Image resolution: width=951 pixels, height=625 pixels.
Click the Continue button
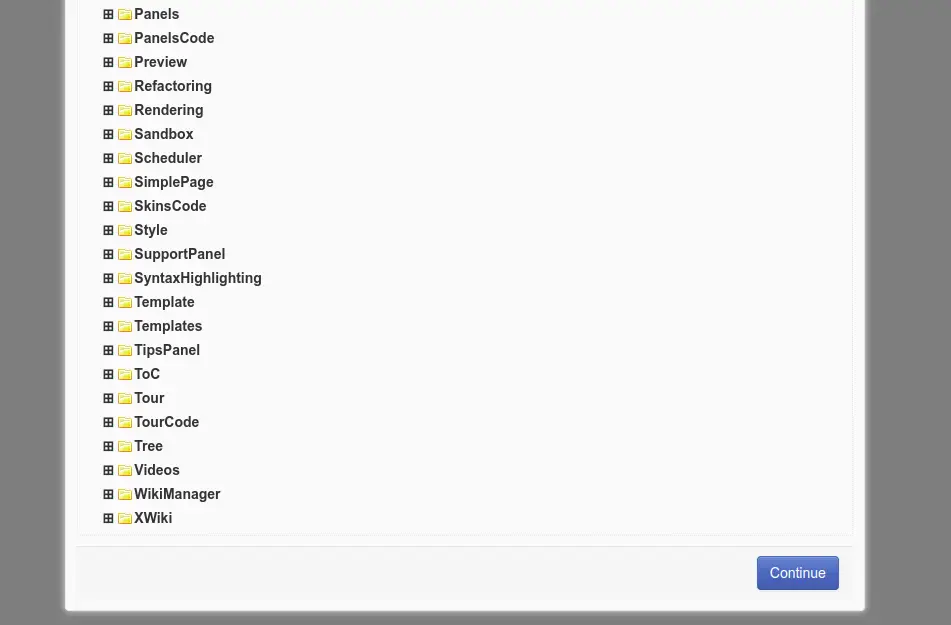pyautogui.click(x=798, y=573)
